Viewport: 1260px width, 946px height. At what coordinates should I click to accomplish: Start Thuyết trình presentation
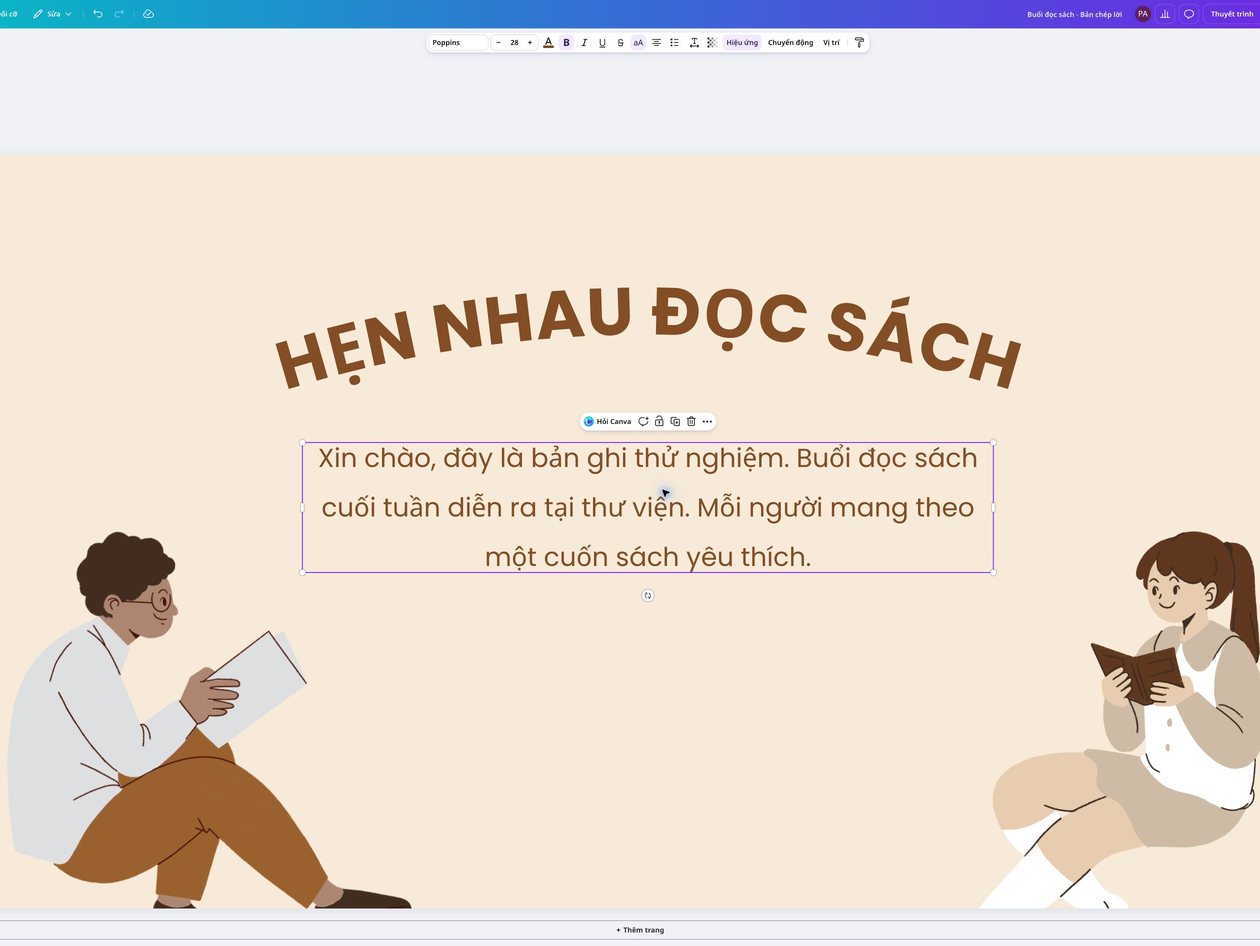point(1231,14)
